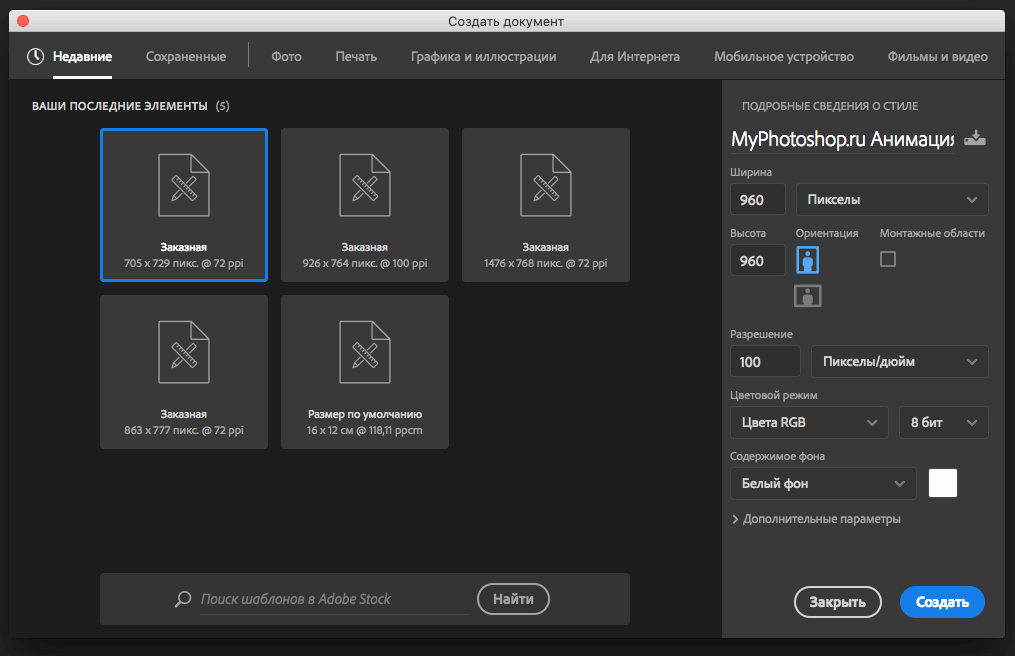
Task: Choose the 926 x 764 preset at 100 ppi
Action: coord(364,205)
